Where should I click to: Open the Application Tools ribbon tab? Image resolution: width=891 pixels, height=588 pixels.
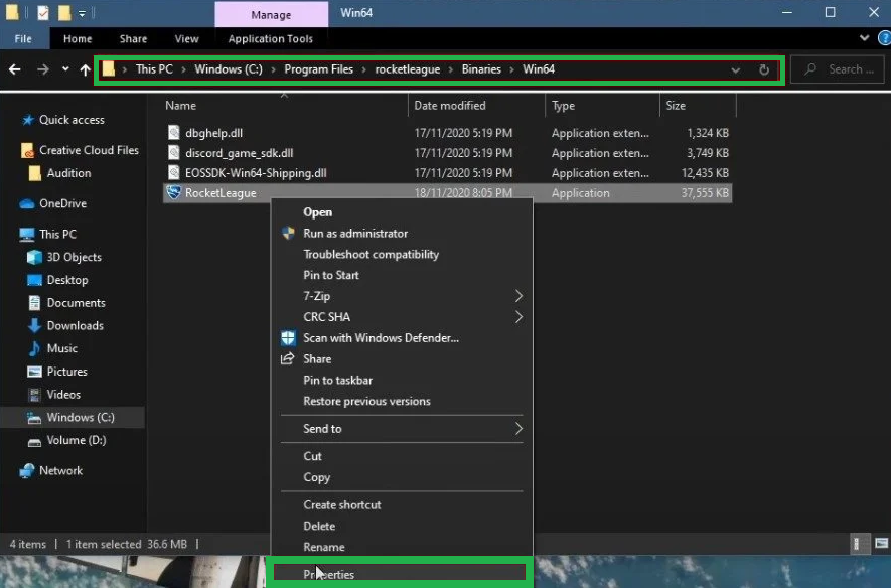pyautogui.click(x=270, y=39)
